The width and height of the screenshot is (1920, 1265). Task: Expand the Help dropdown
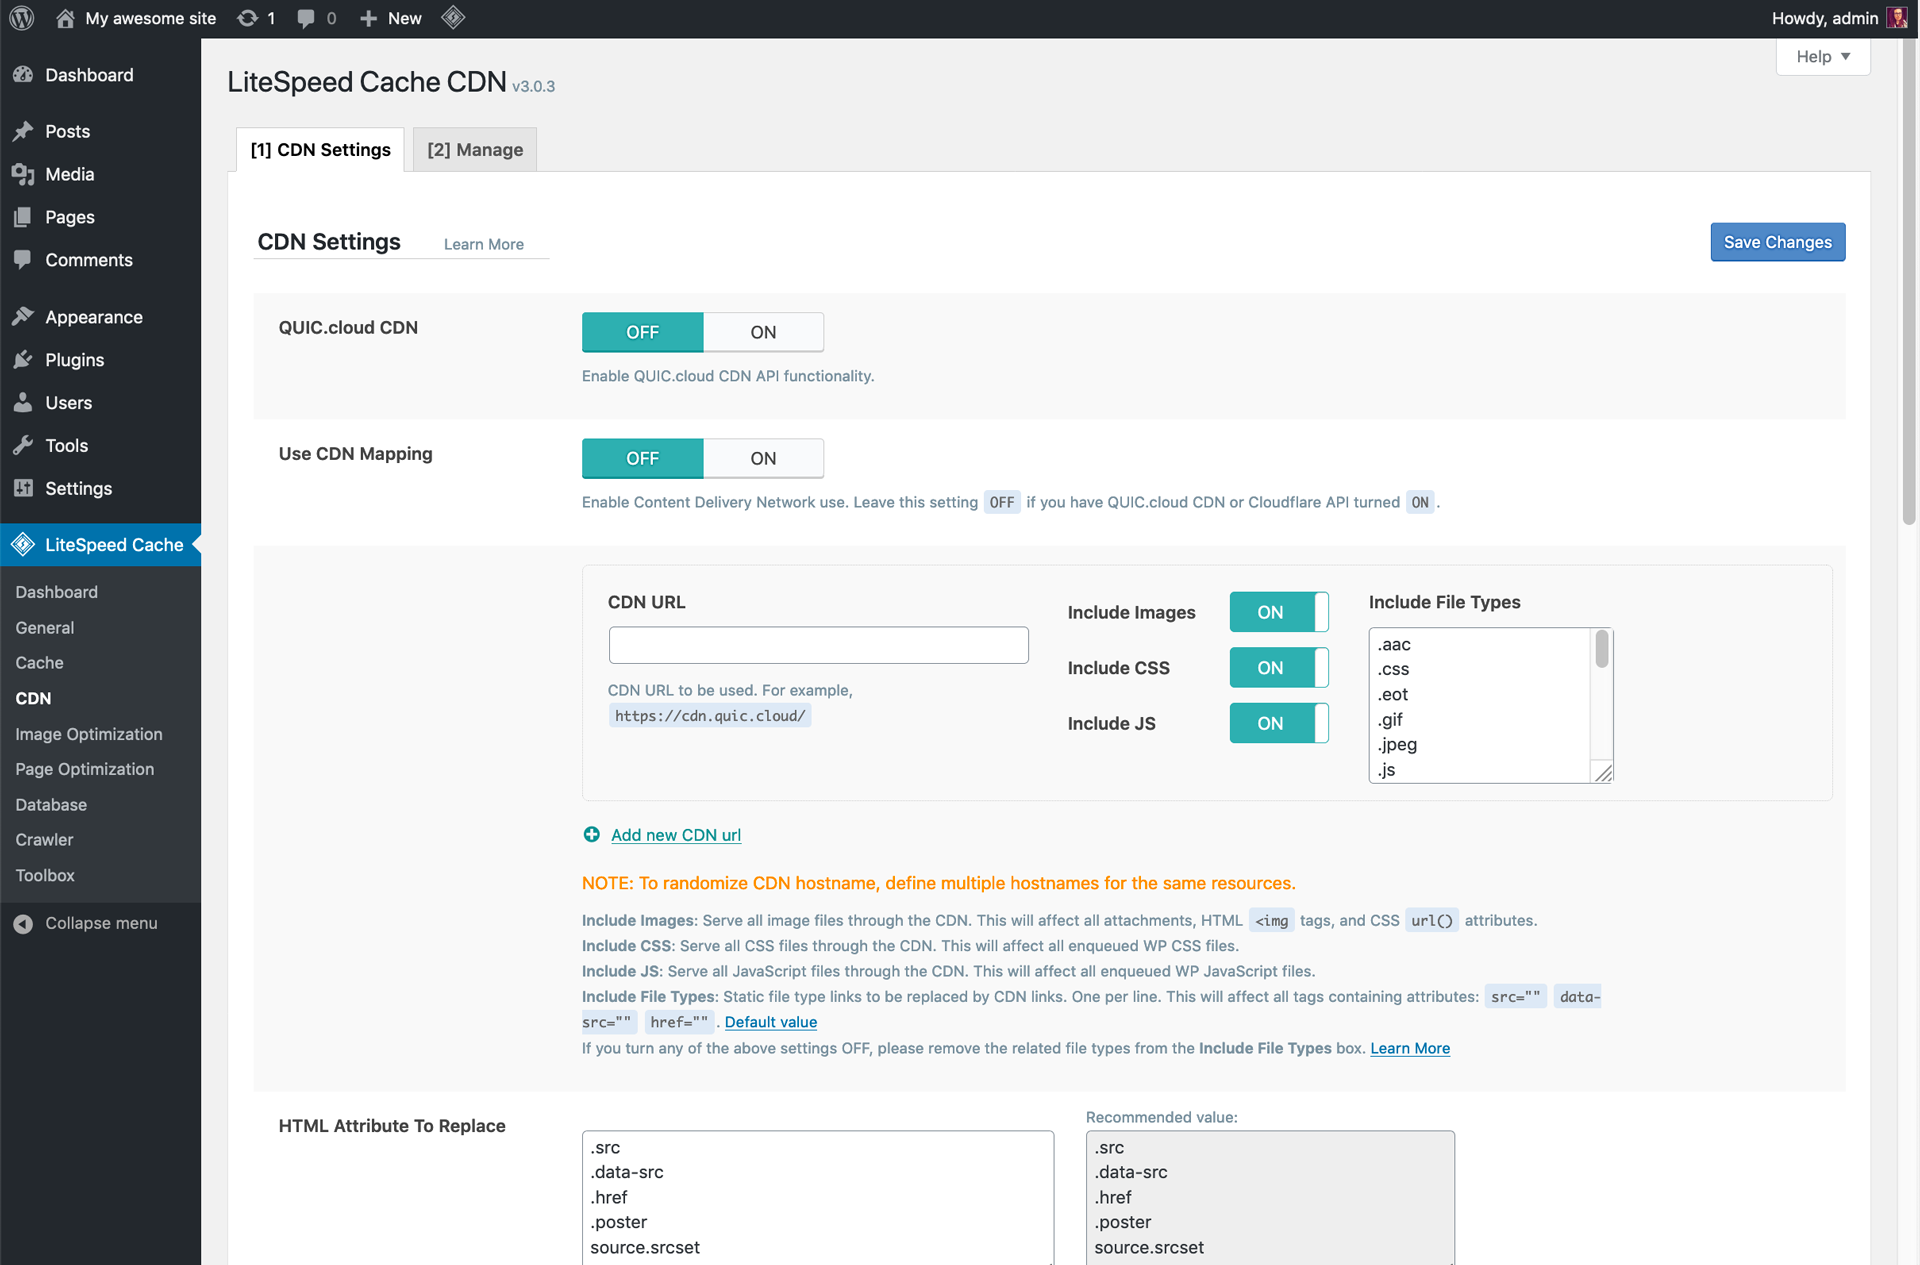coord(1822,57)
